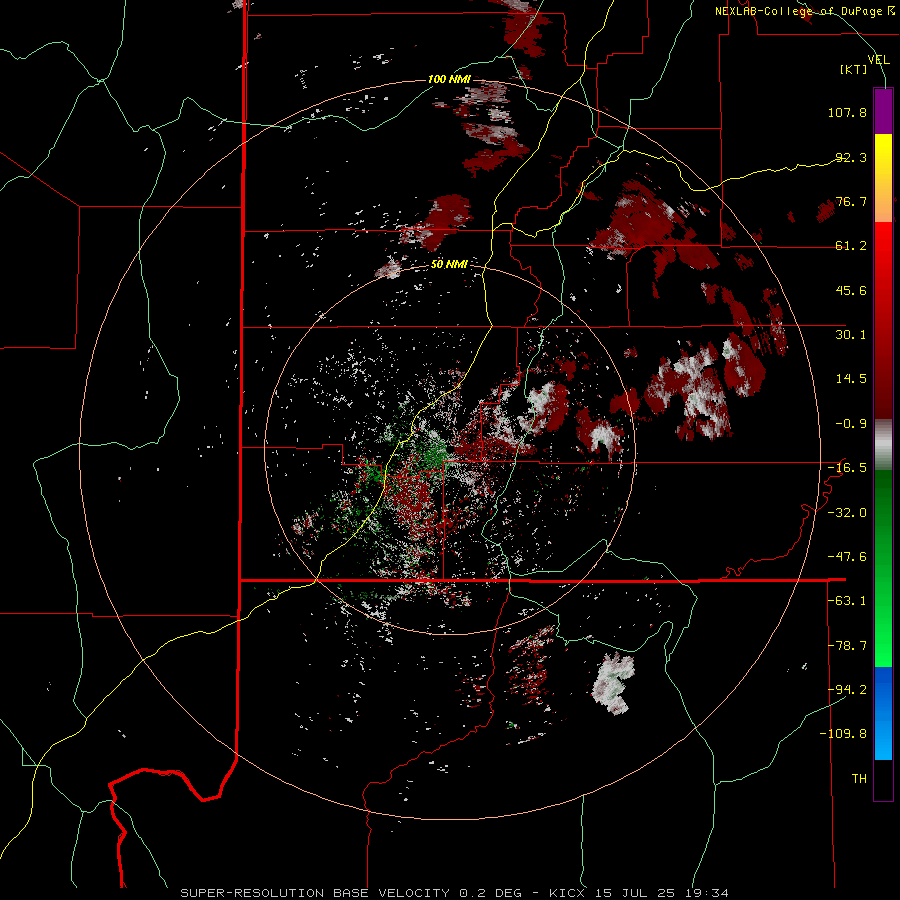This screenshot has height=900, width=900.
Task: Select the 92.3 velocity scale value
Action: pyautogui.click(x=851, y=157)
